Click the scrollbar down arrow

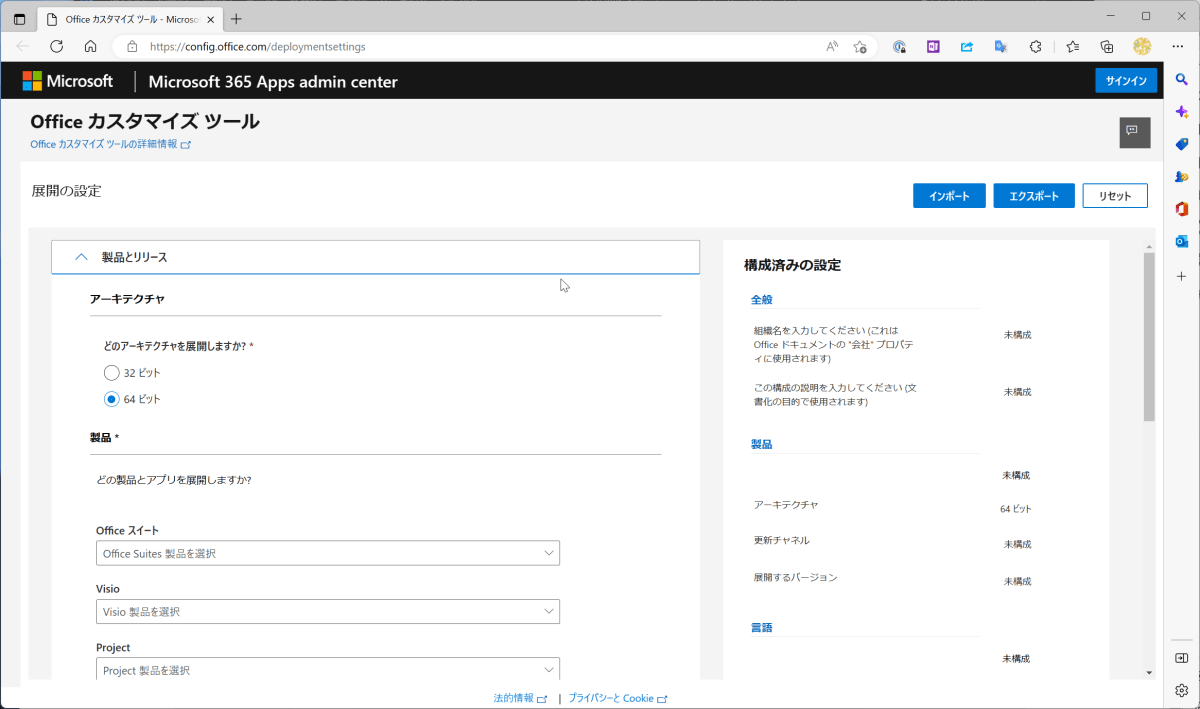click(1149, 673)
